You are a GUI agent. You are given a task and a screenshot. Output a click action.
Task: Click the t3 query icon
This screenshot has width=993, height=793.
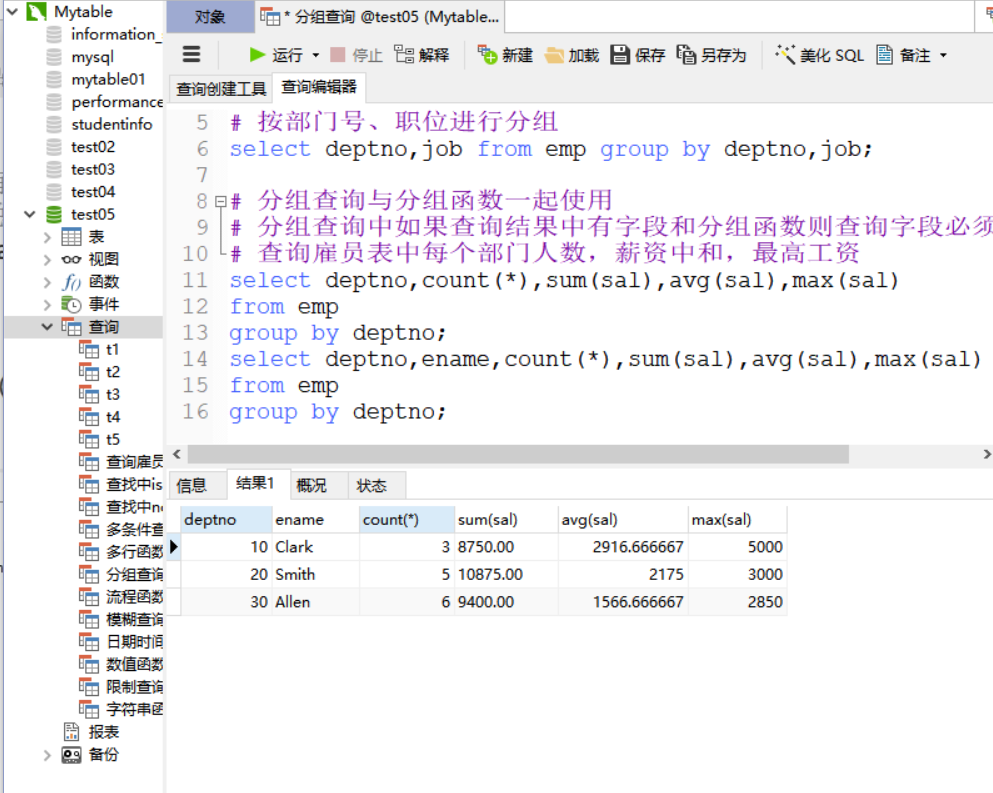89,395
